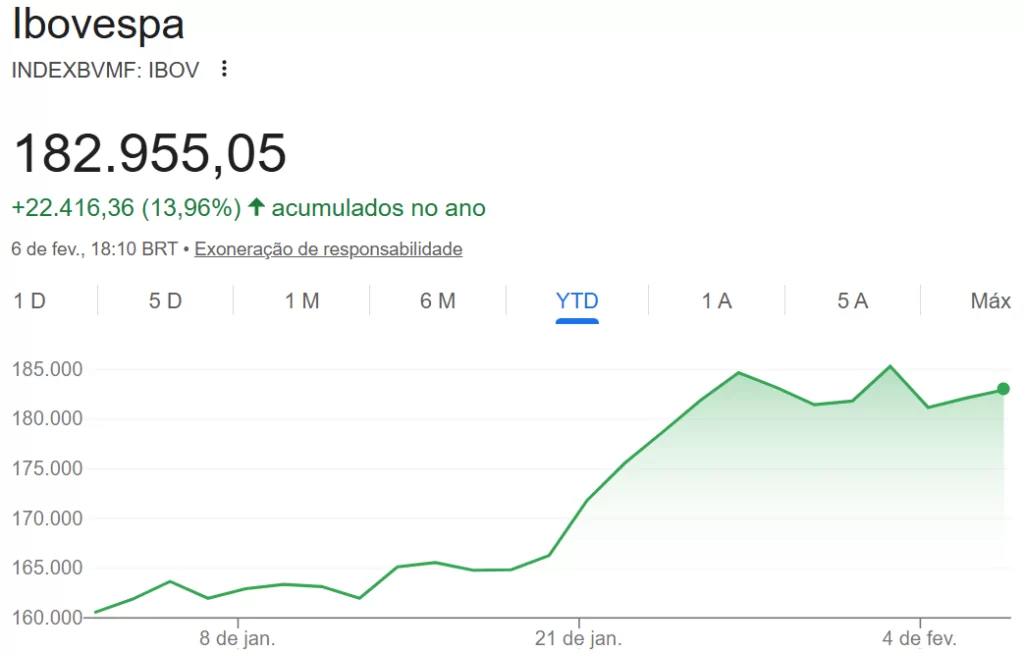Click the 4 de fev. axis date
Viewport: 1024px width, 654px height.
pos(920,637)
